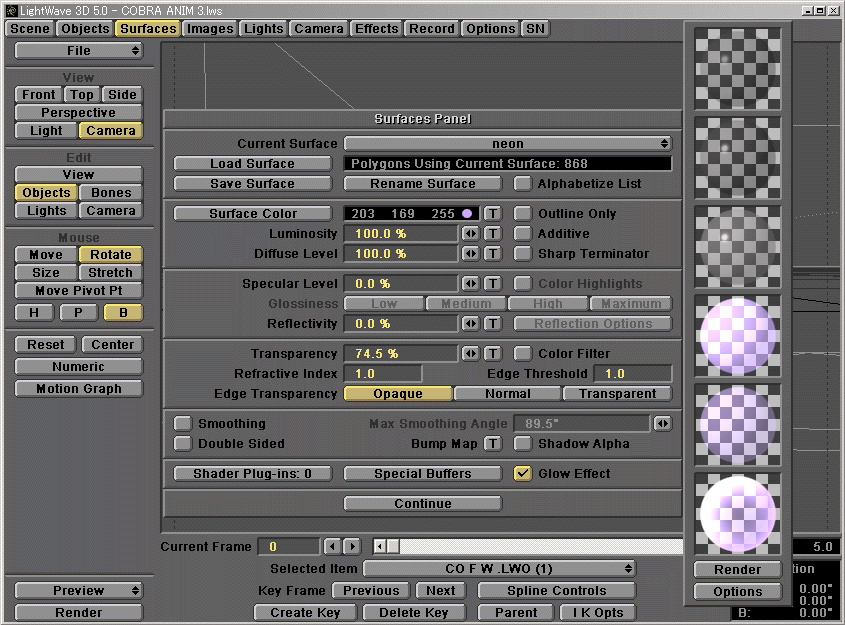The width and height of the screenshot is (845, 625).
Task: Open the Current Surface dropdown showing neon
Action: tap(508, 144)
